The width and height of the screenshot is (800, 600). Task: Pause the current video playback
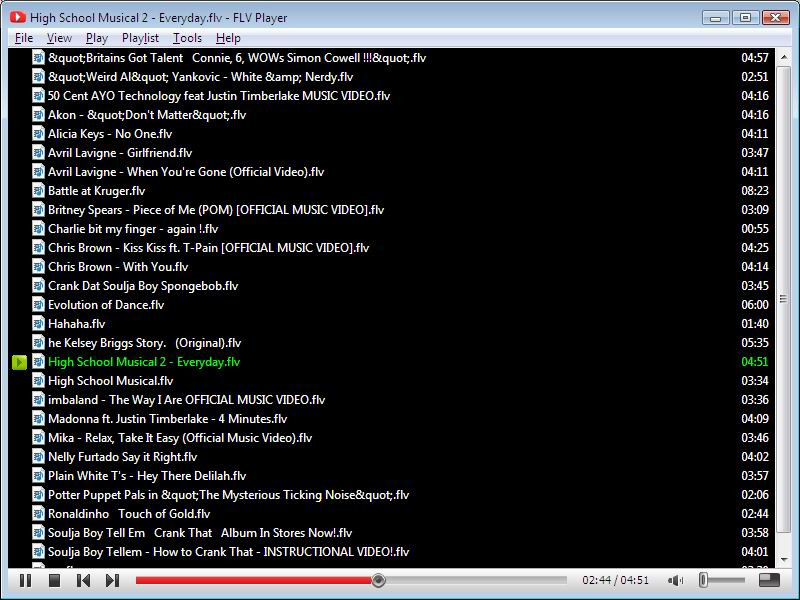tap(25, 581)
